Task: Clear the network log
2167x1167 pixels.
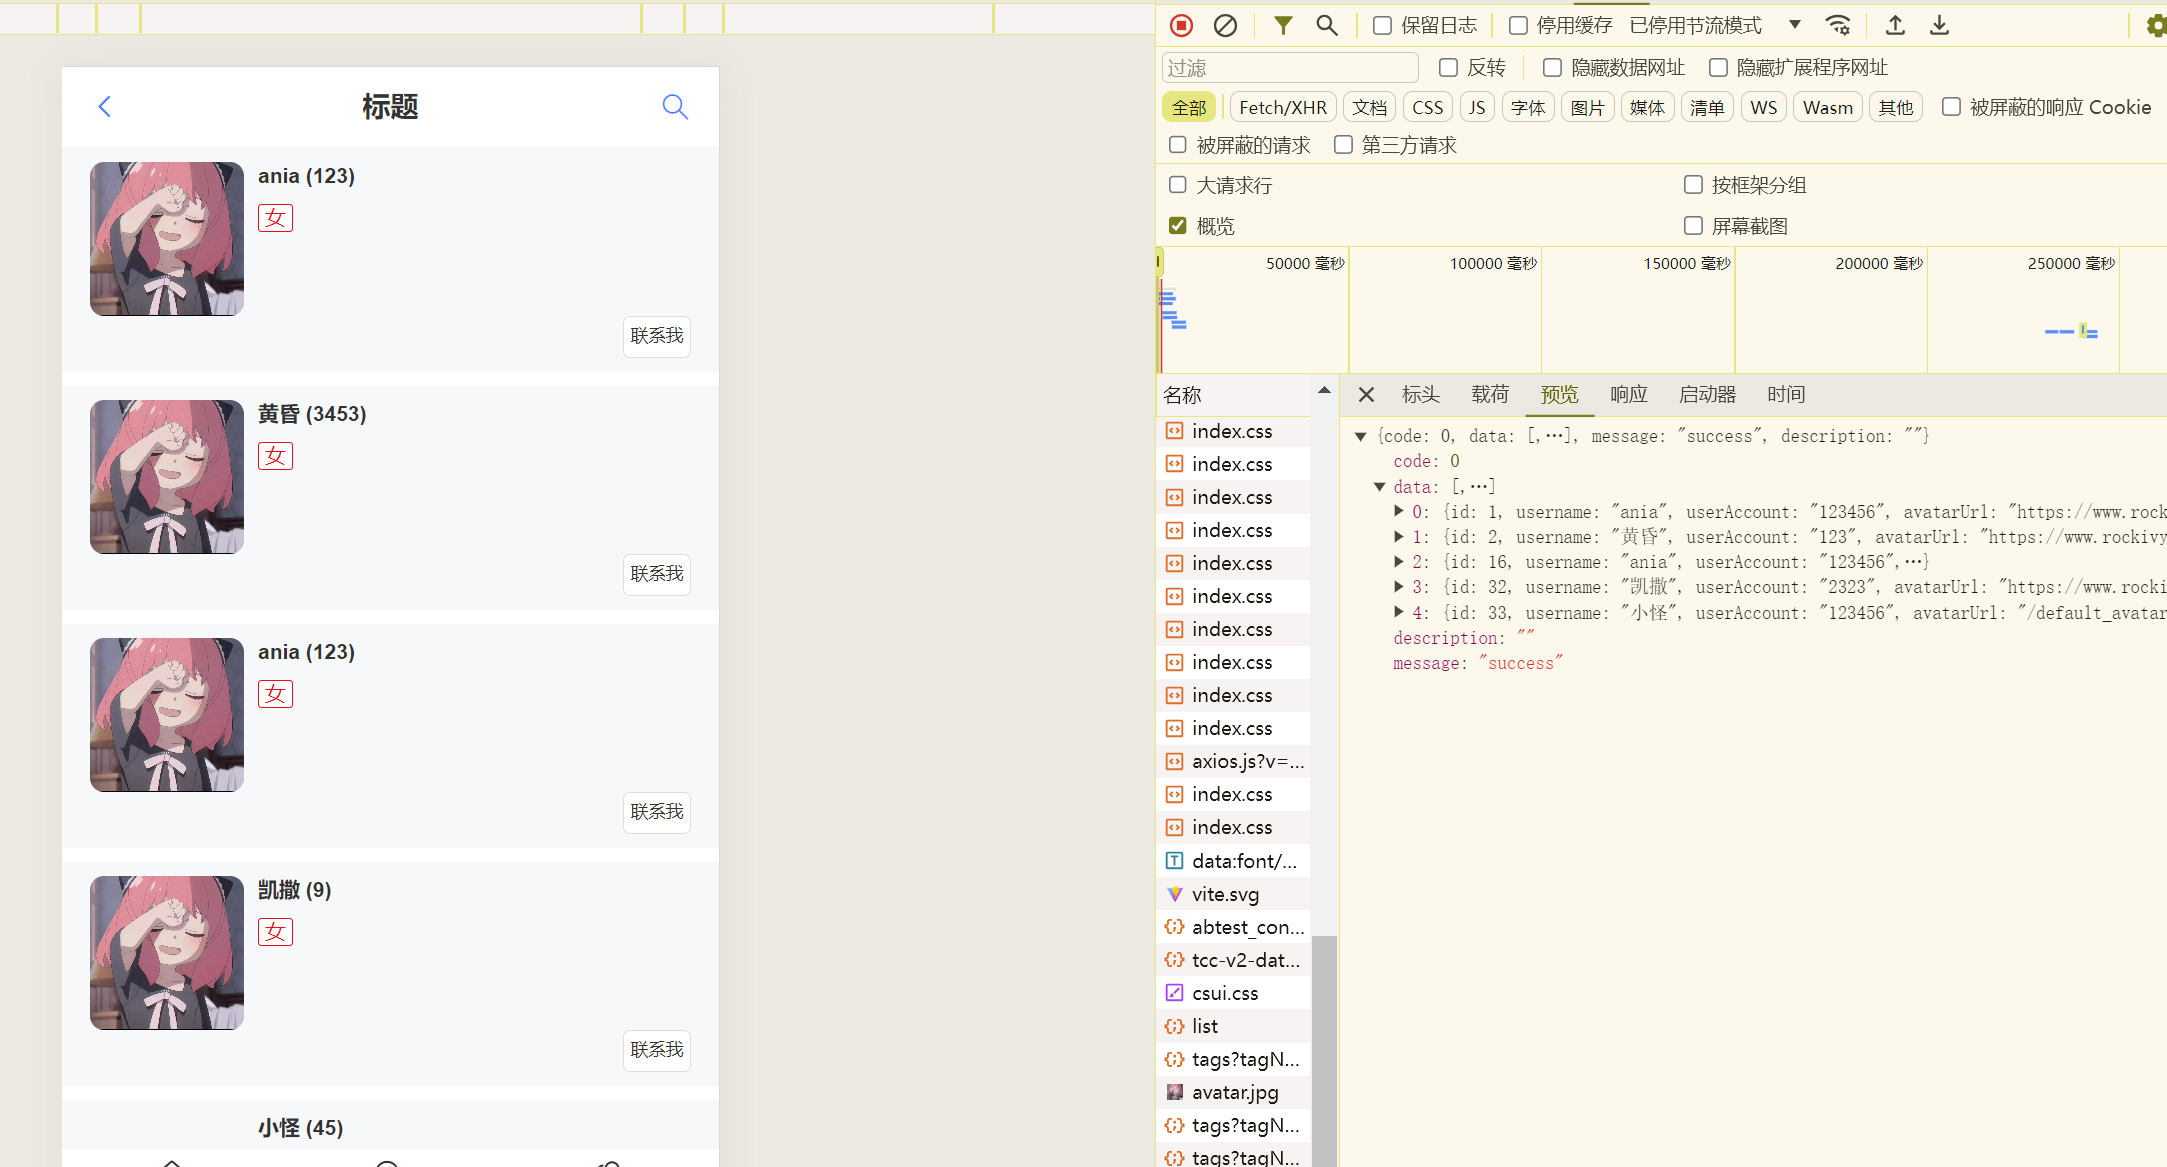Action: (1225, 26)
